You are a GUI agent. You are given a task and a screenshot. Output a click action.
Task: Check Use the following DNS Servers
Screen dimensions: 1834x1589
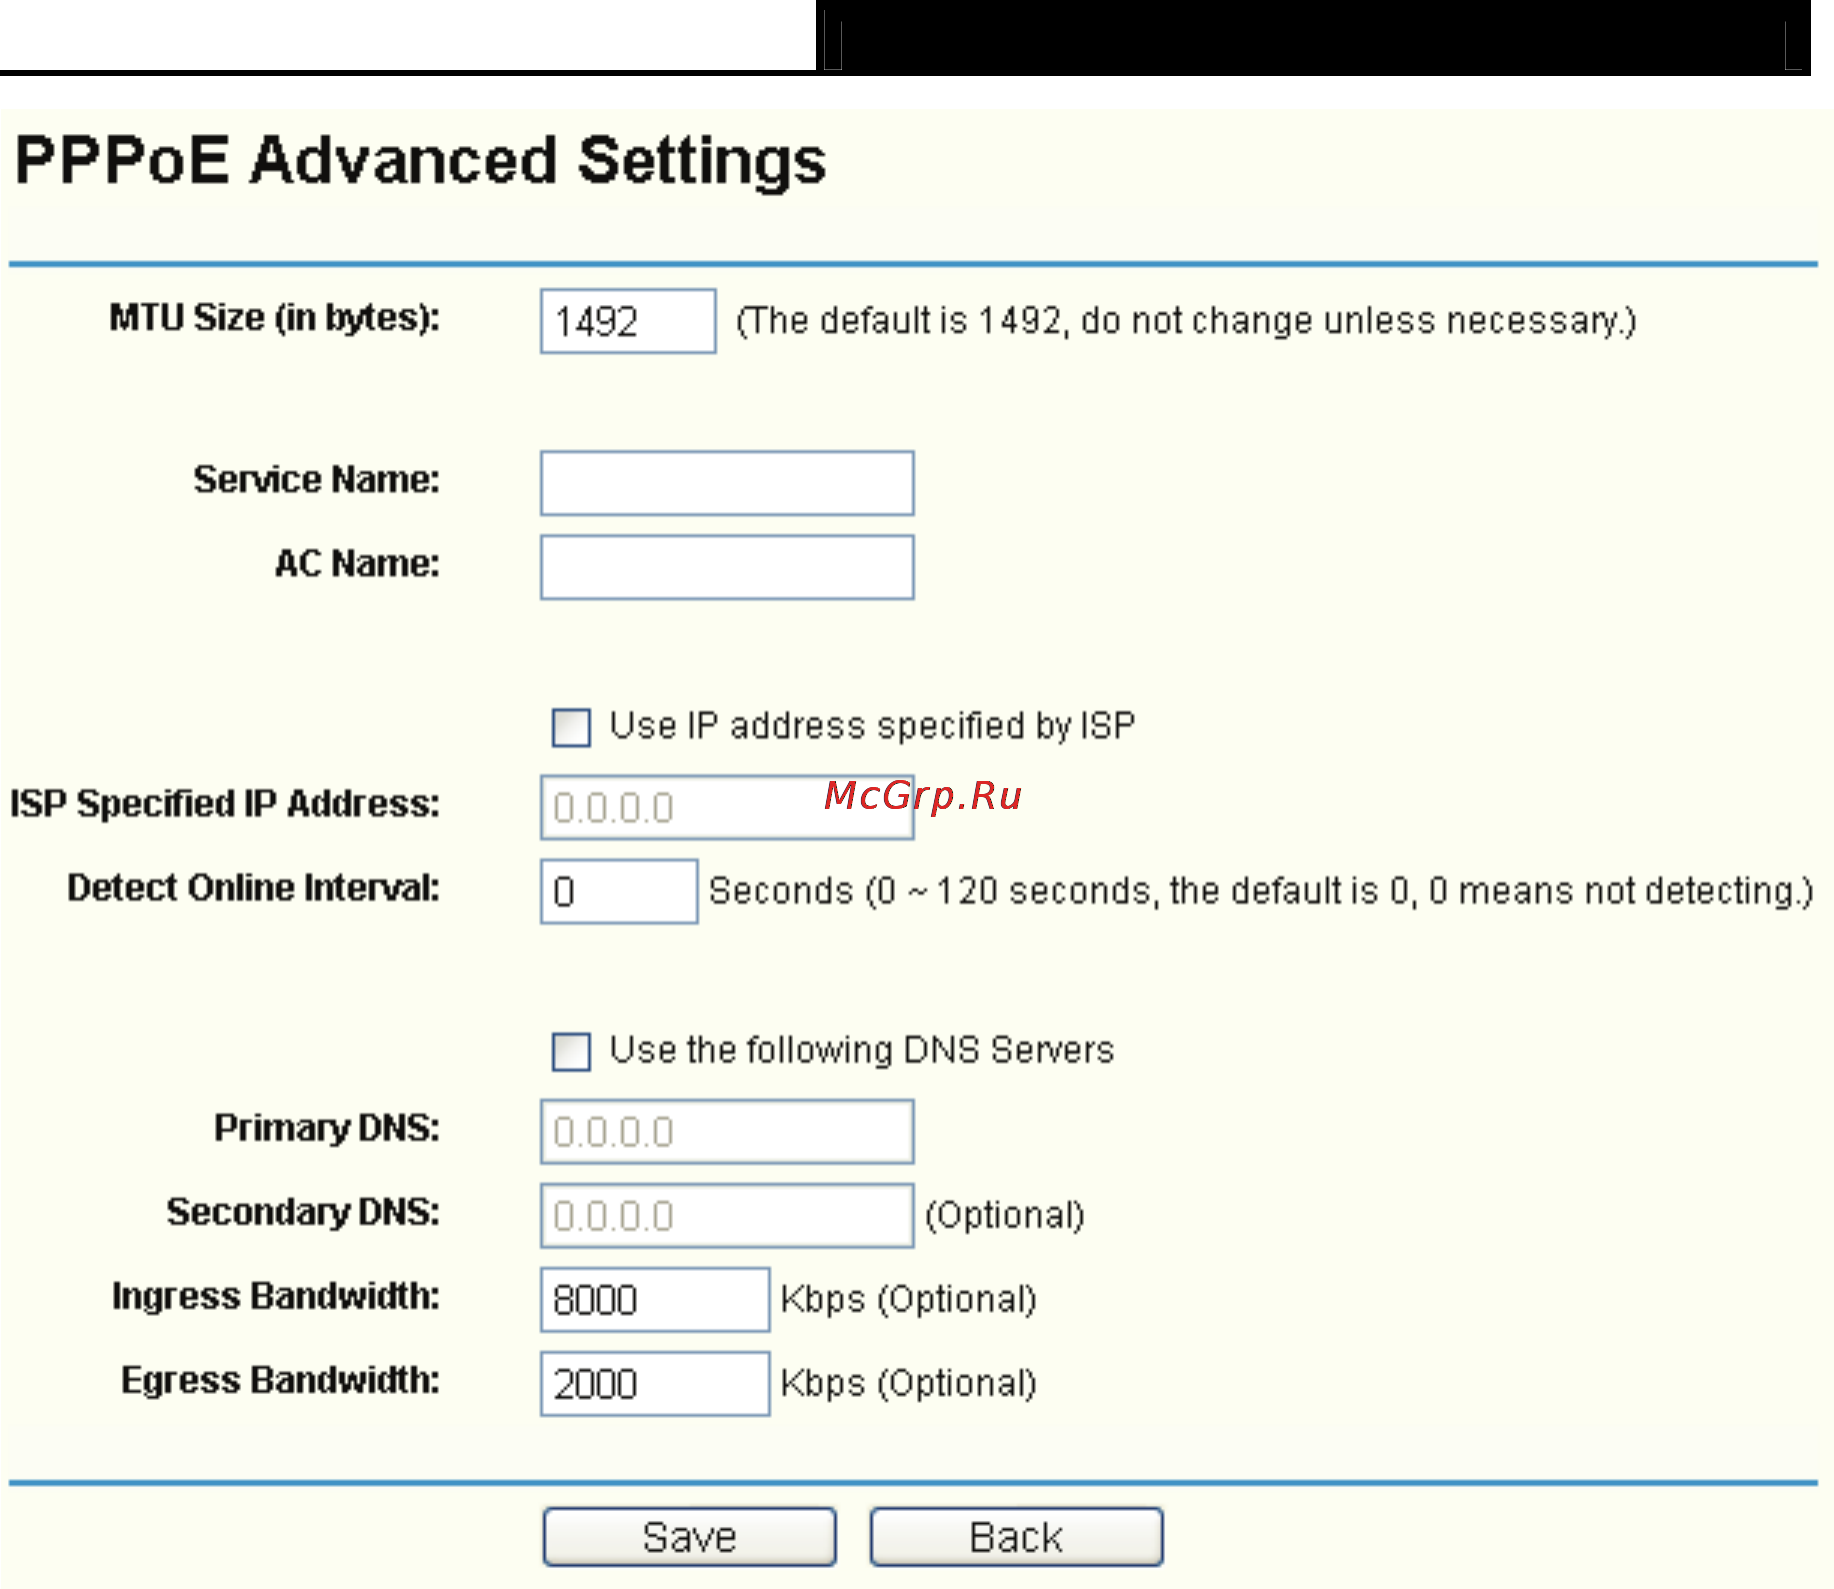571,1051
